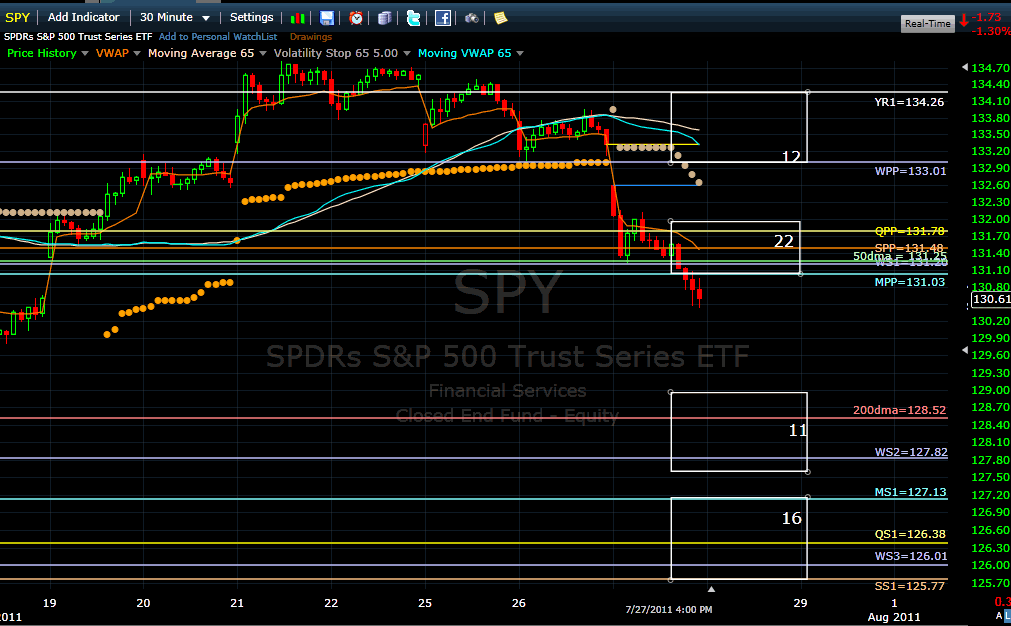Share chart via the Facebook icon
This screenshot has width=1011, height=626.
[443, 18]
